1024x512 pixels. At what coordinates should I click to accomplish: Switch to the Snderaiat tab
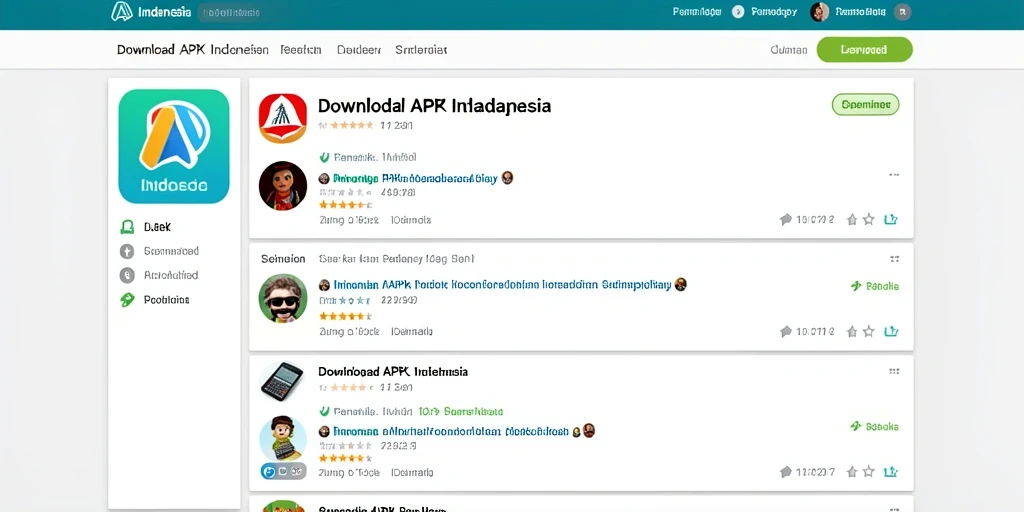pyautogui.click(x=421, y=50)
